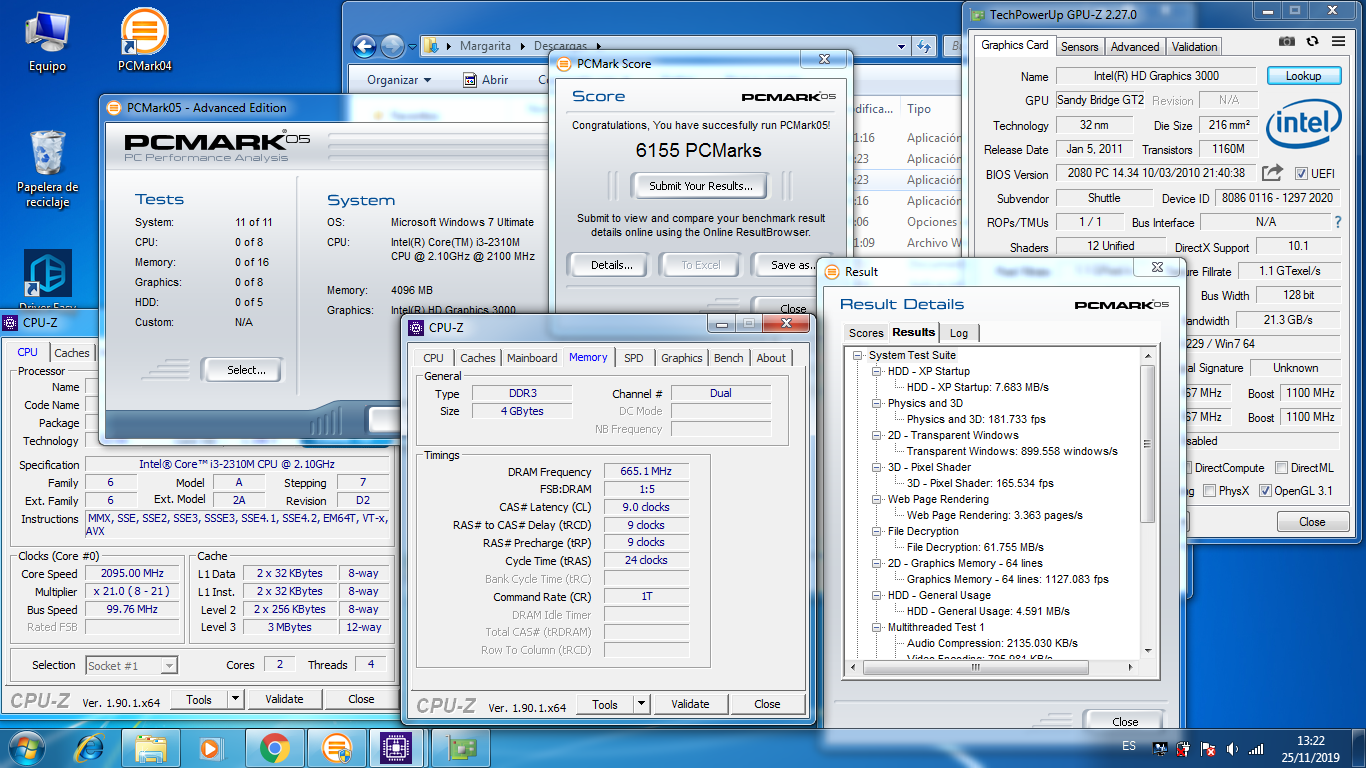Switch to the SPD tab in CPU-Z
The width and height of the screenshot is (1366, 768).
point(634,358)
